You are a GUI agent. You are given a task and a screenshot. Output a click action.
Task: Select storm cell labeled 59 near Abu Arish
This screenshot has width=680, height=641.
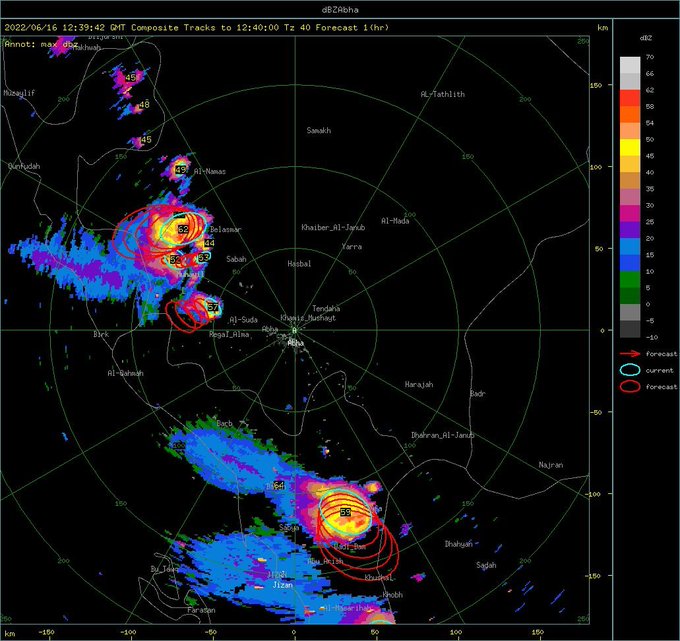tap(346, 512)
